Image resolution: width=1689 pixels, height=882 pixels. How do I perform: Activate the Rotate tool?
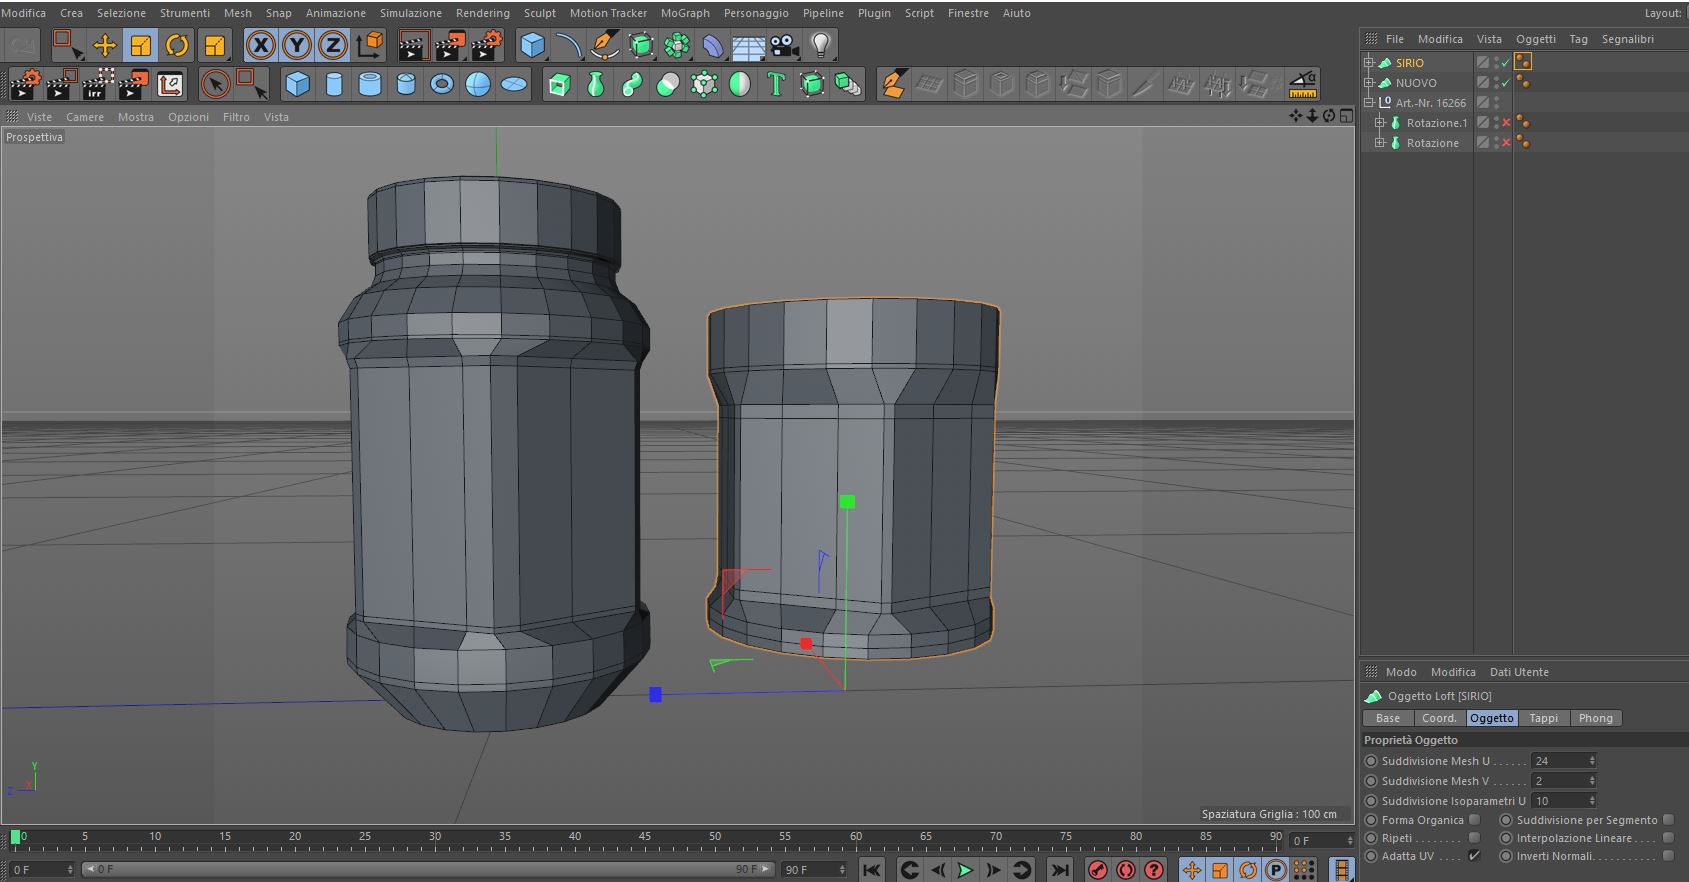point(177,45)
